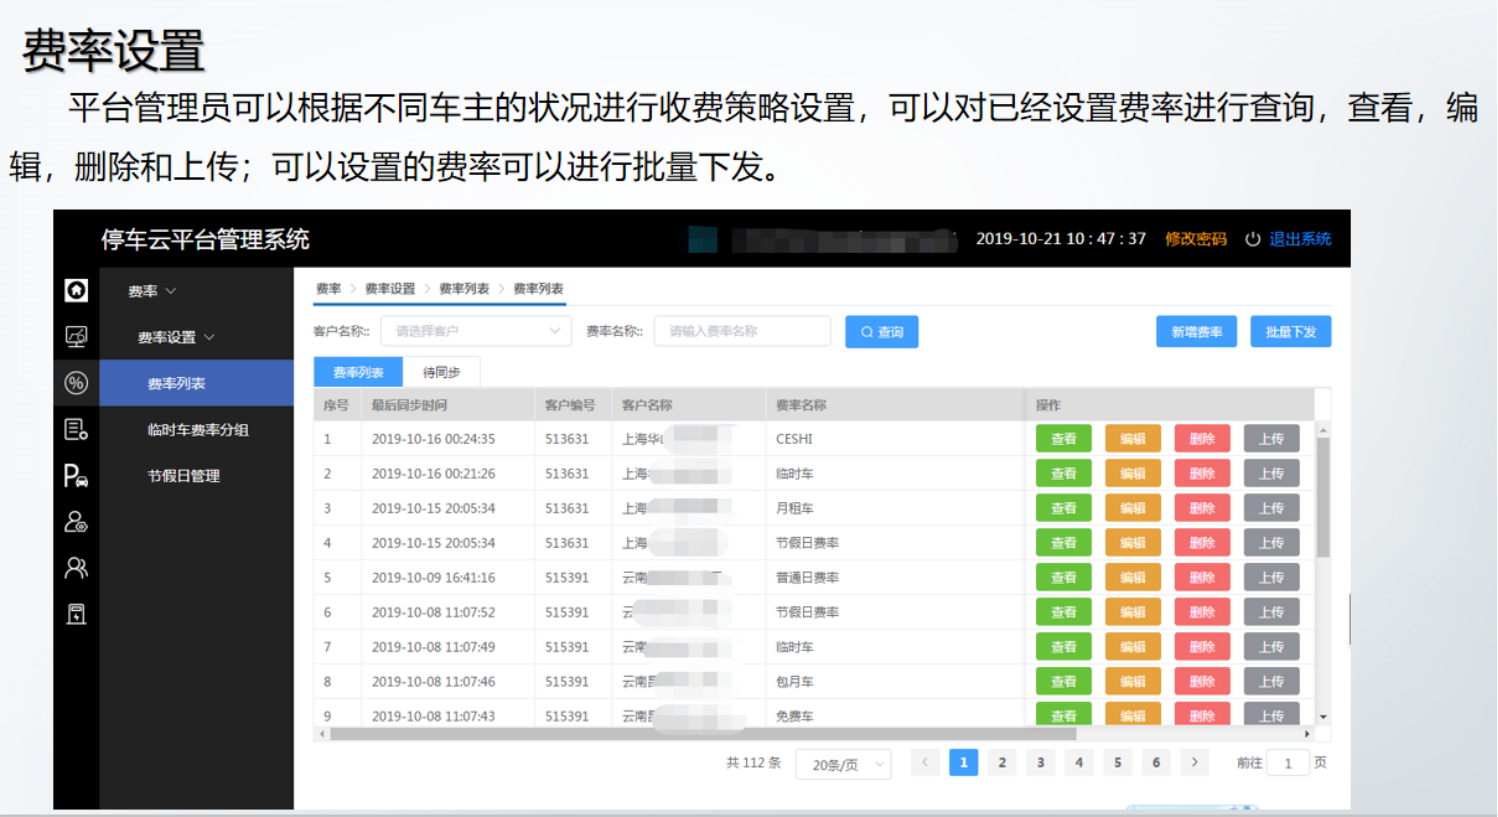This screenshot has height=817, width=1498.
Task: Collapse the 费率设置 submenu in sidebar
Action: pyautogui.click(x=176, y=338)
